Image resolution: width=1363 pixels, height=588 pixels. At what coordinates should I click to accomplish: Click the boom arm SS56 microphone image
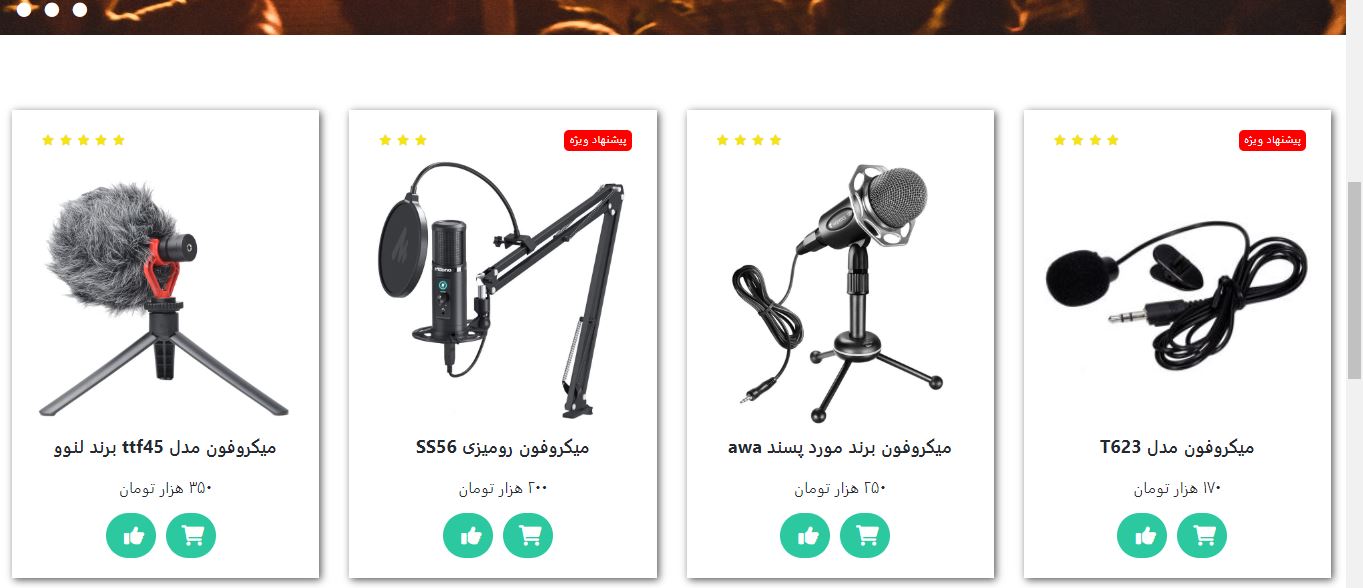(502, 290)
